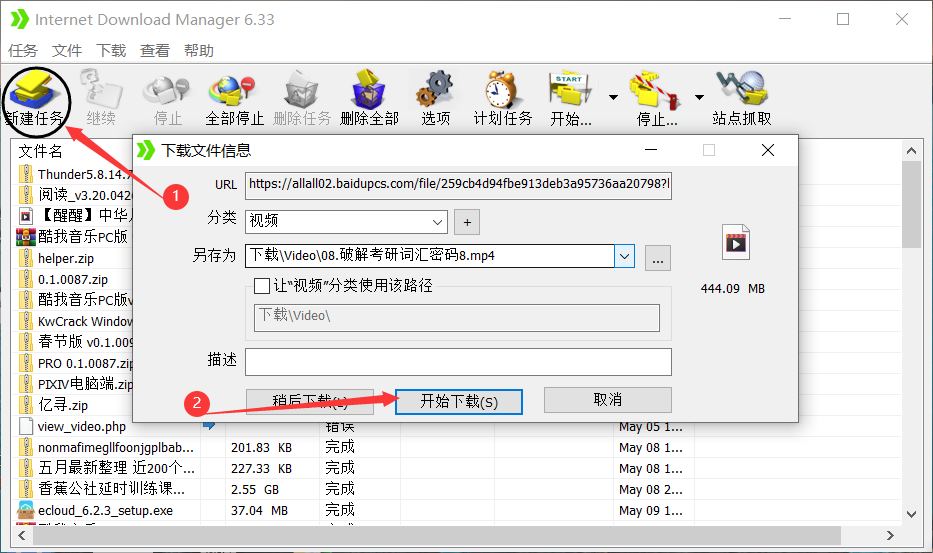Click the horizontal scrollbar thumb of the list
This screenshot has width=933, height=553.
437,535
